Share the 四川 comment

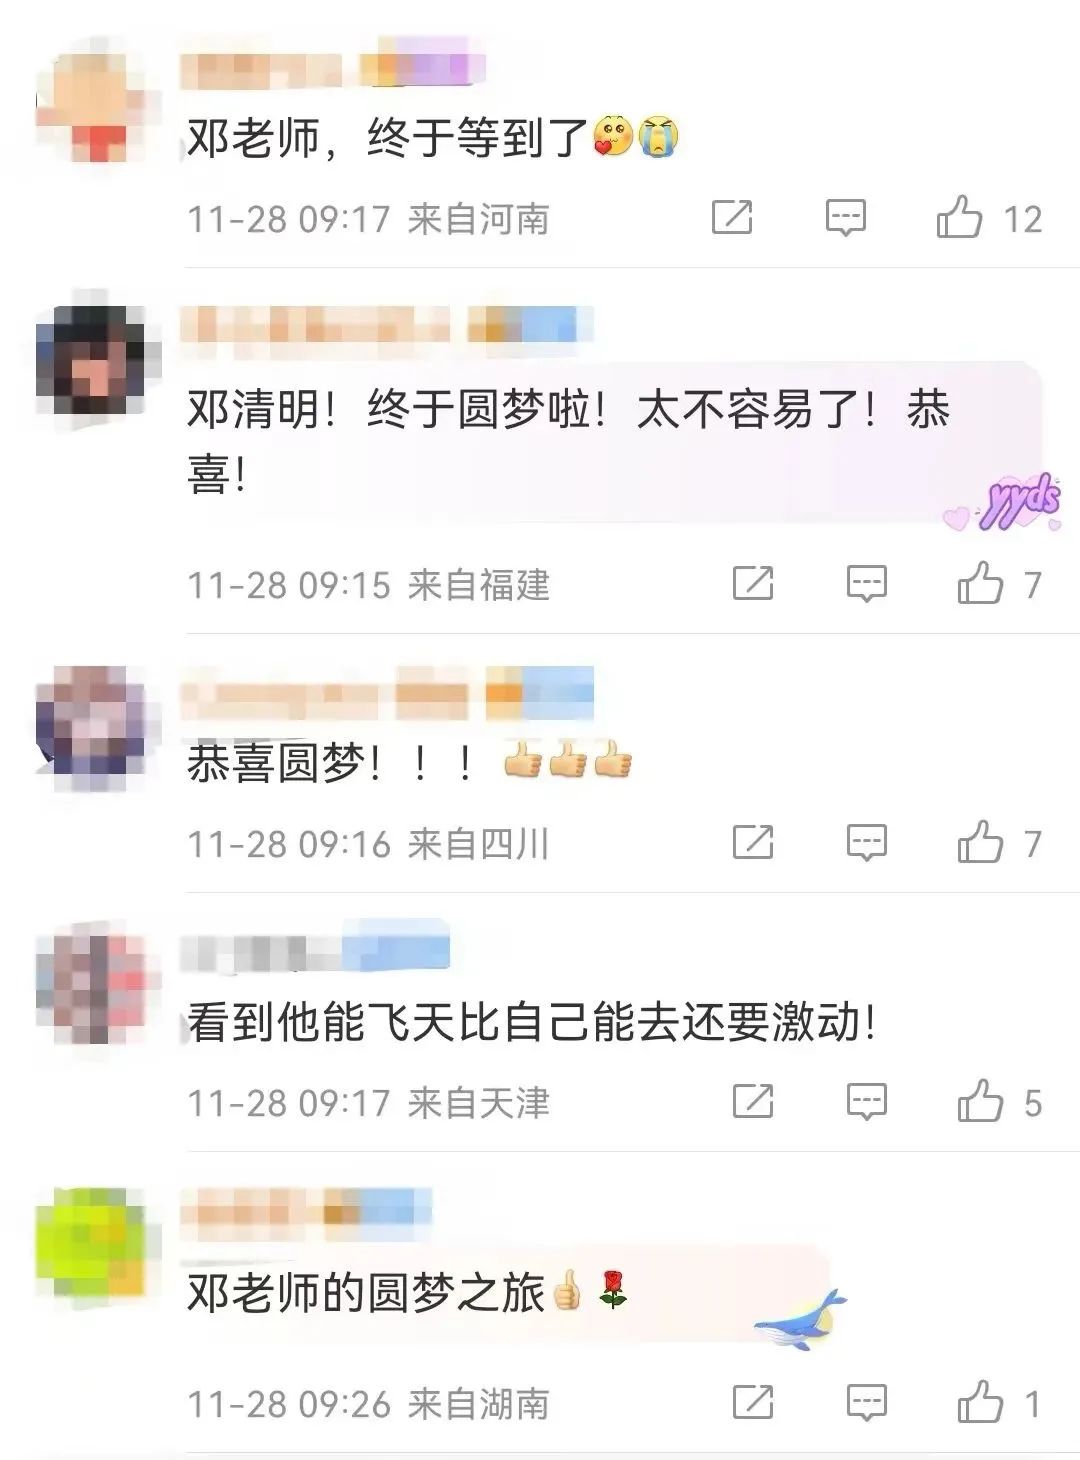(x=753, y=843)
